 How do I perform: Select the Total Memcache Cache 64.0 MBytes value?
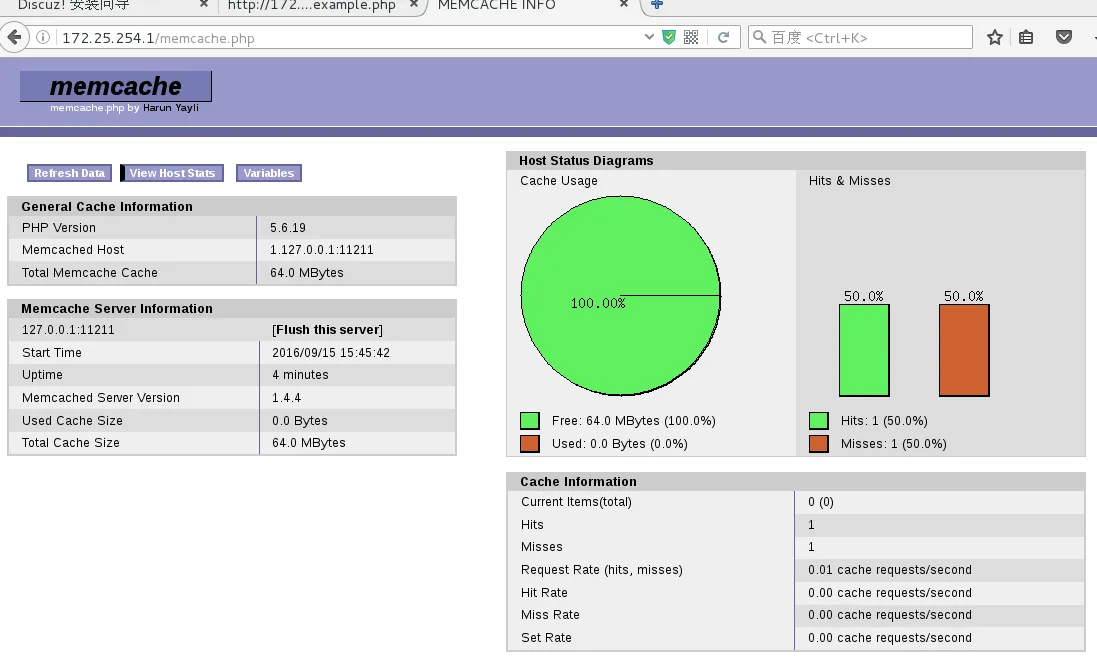click(x=306, y=273)
